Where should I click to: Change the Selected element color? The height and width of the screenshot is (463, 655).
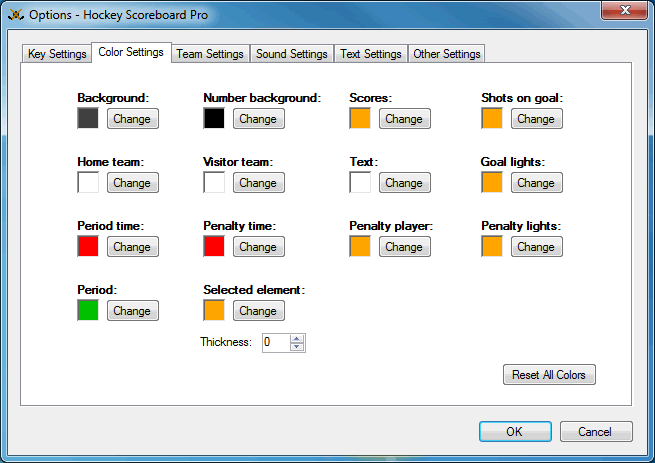(x=259, y=310)
